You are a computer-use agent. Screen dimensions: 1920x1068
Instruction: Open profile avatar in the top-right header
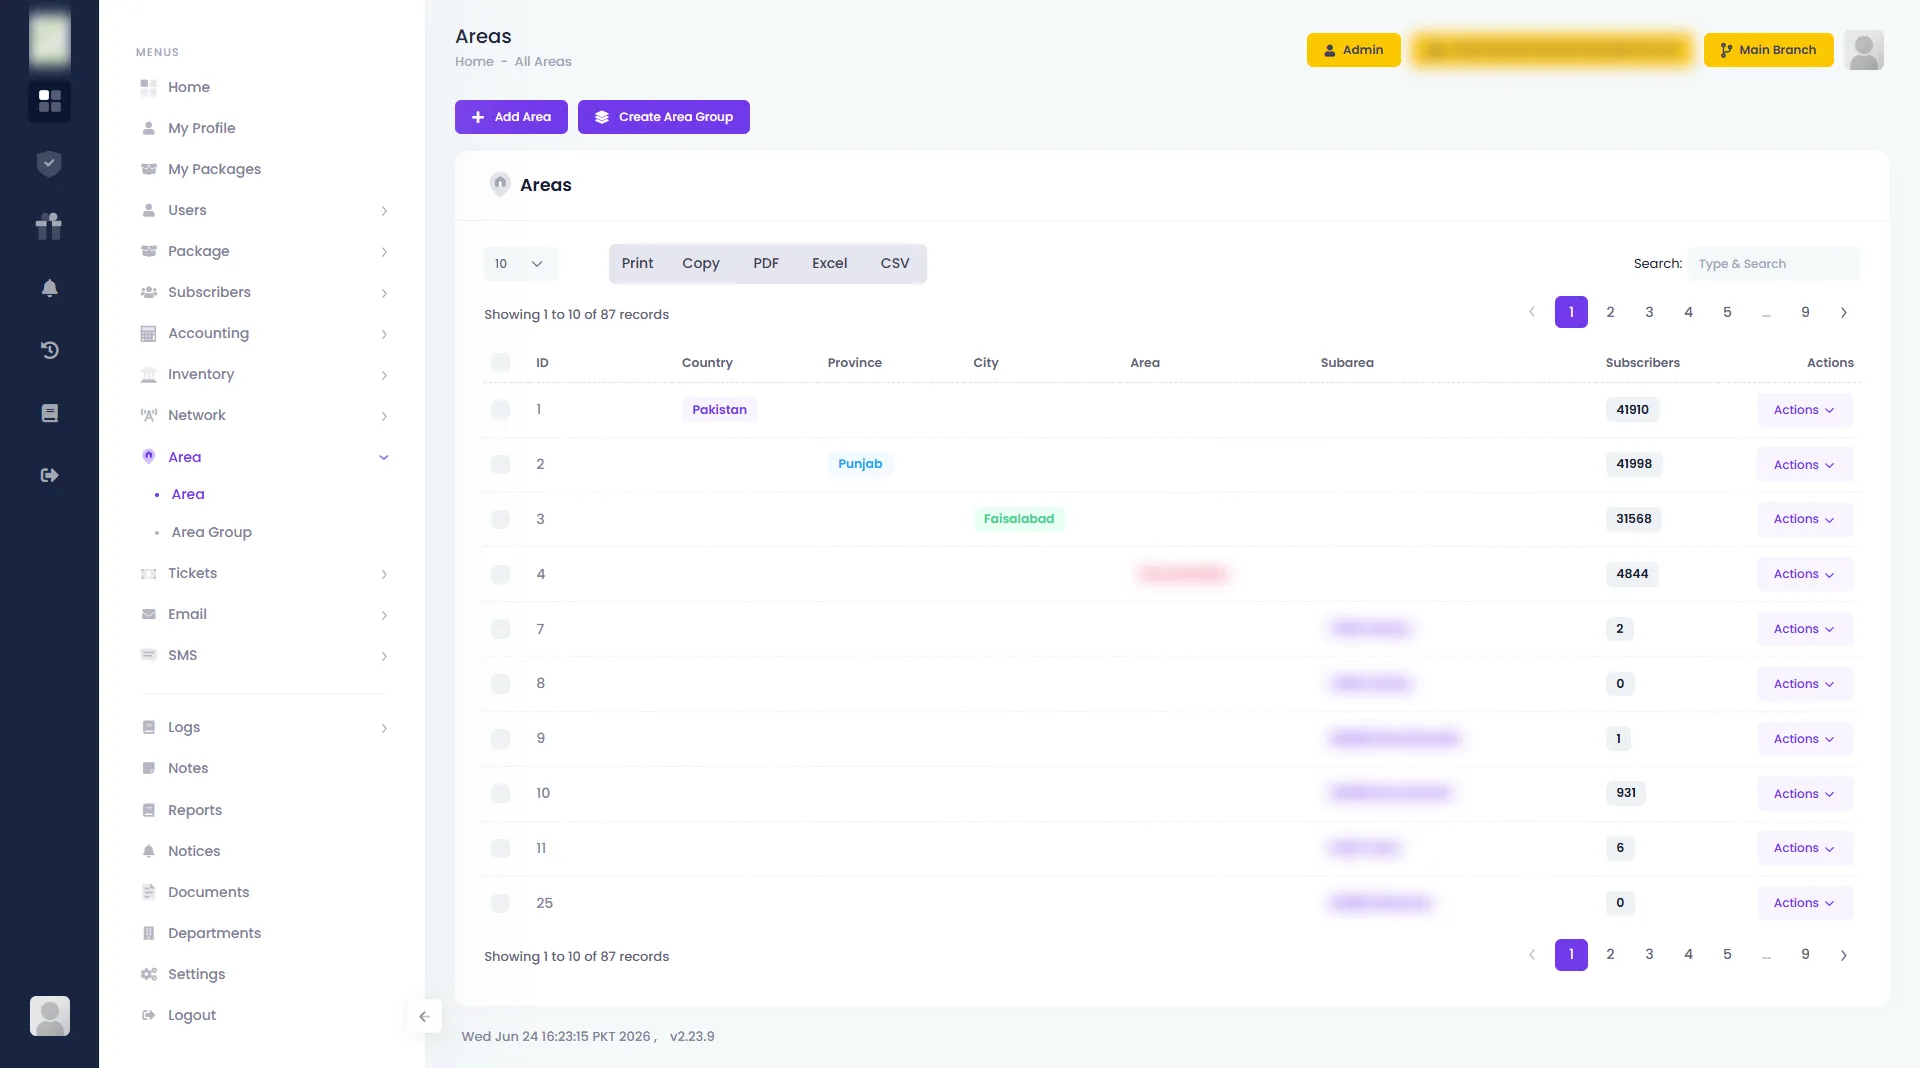pos(1864,50)
